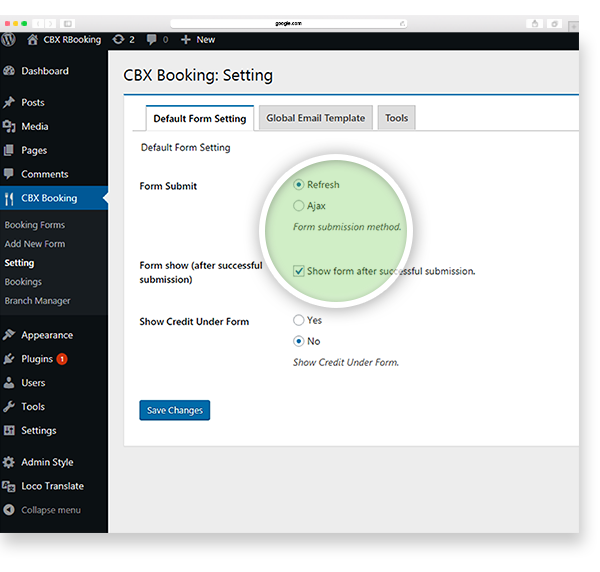Reload page icon in address bar
Screen dimensions: 600x572
click(x=402, y=24)
